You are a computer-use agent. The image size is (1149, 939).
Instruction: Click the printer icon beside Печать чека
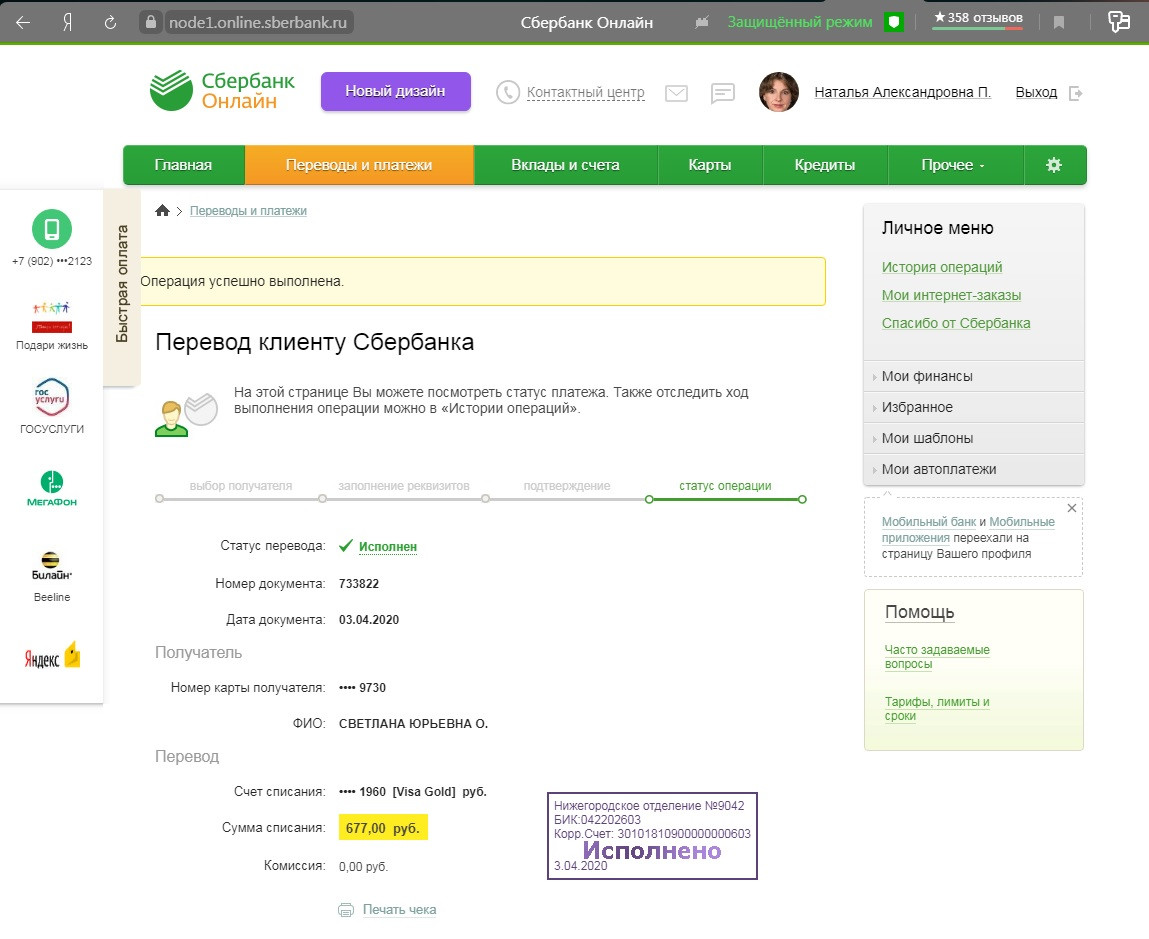[x=346, y=910]
